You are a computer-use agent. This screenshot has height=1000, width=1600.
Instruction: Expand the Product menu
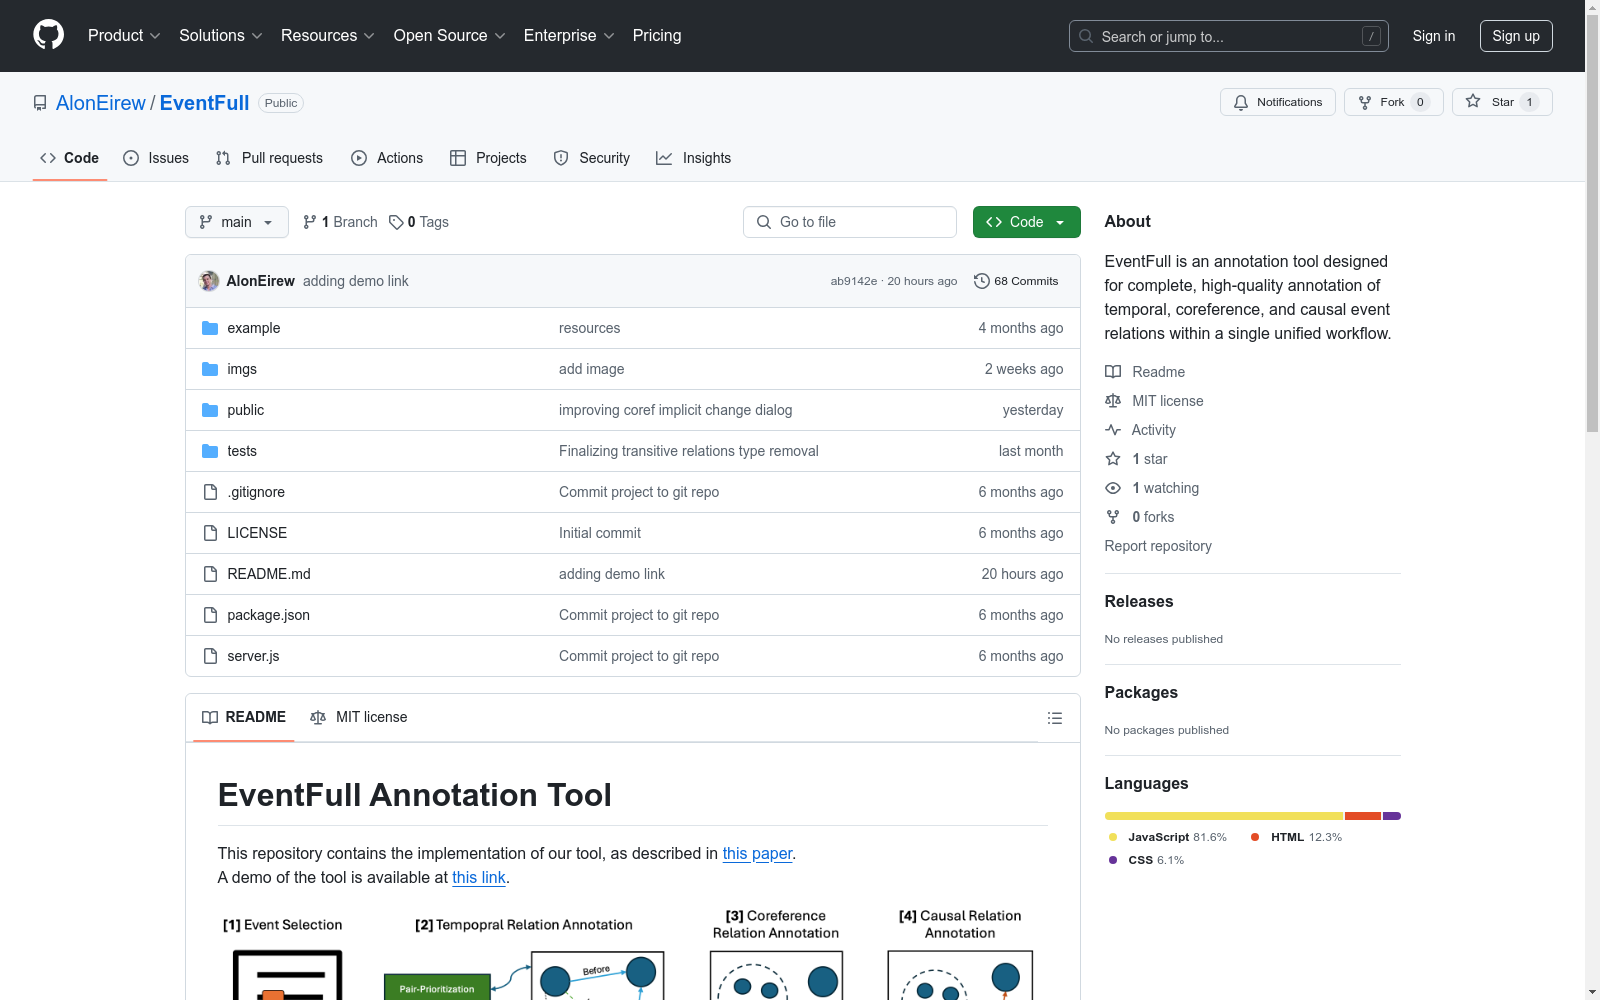click(124, 35)
